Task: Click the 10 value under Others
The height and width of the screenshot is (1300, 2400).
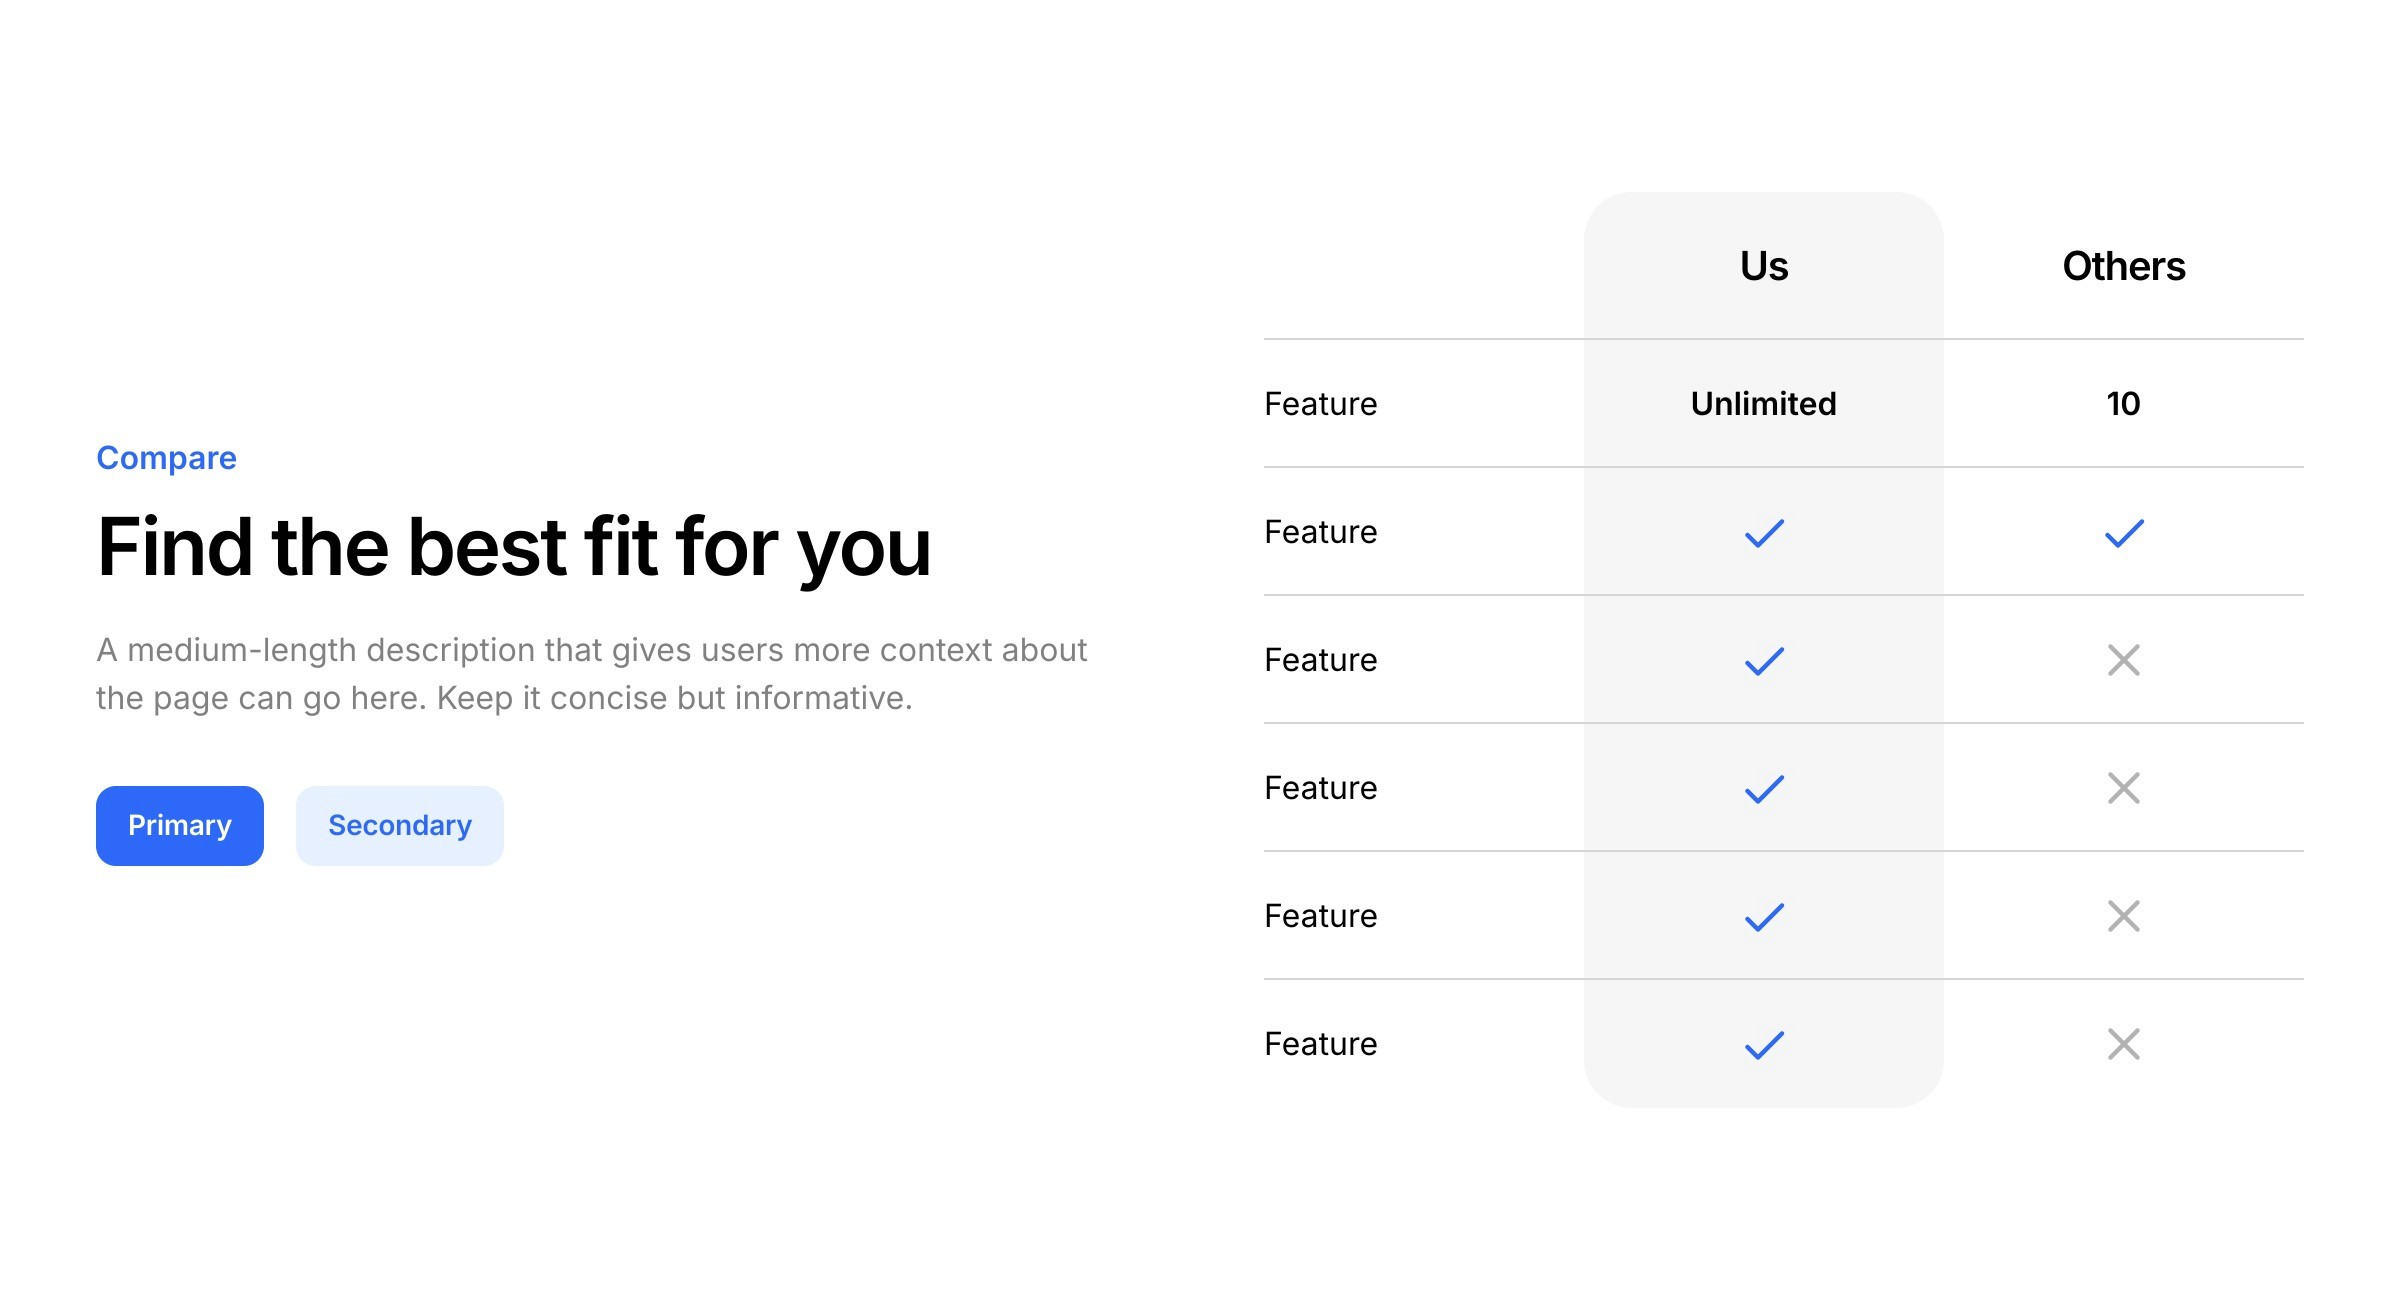Action: (2123, 404)
